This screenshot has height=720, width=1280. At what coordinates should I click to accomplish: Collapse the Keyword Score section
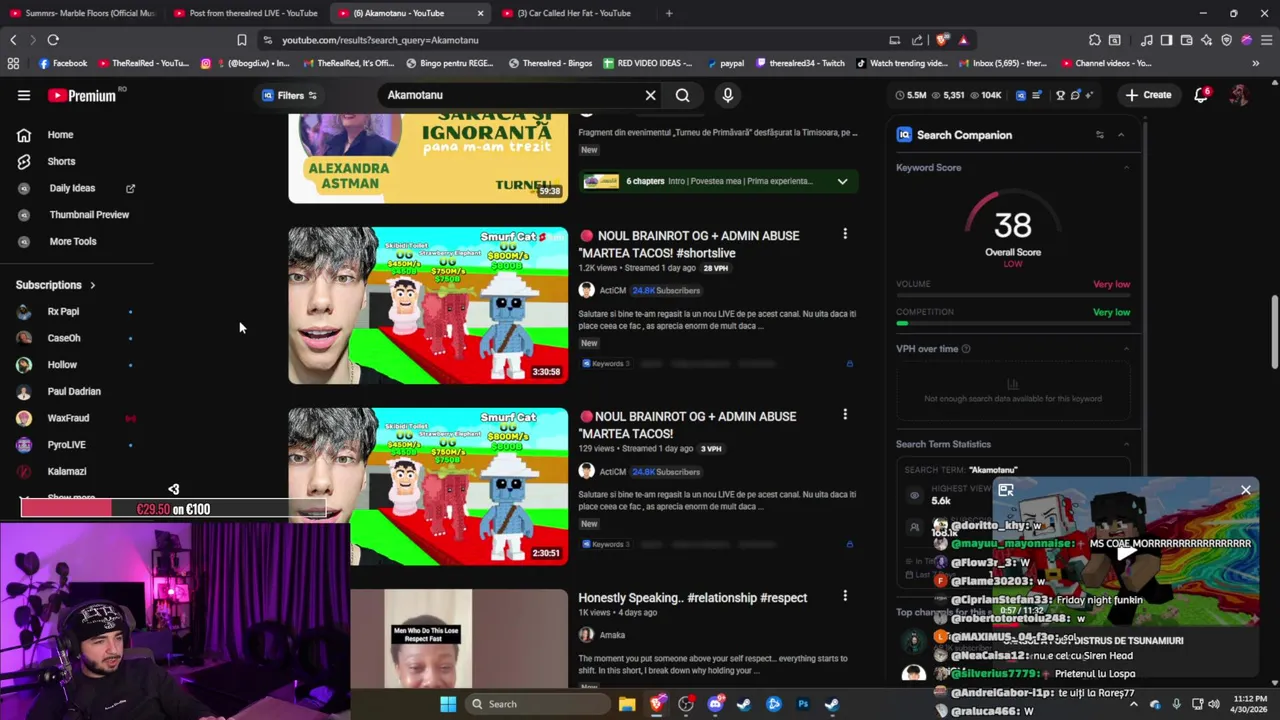1126,168
